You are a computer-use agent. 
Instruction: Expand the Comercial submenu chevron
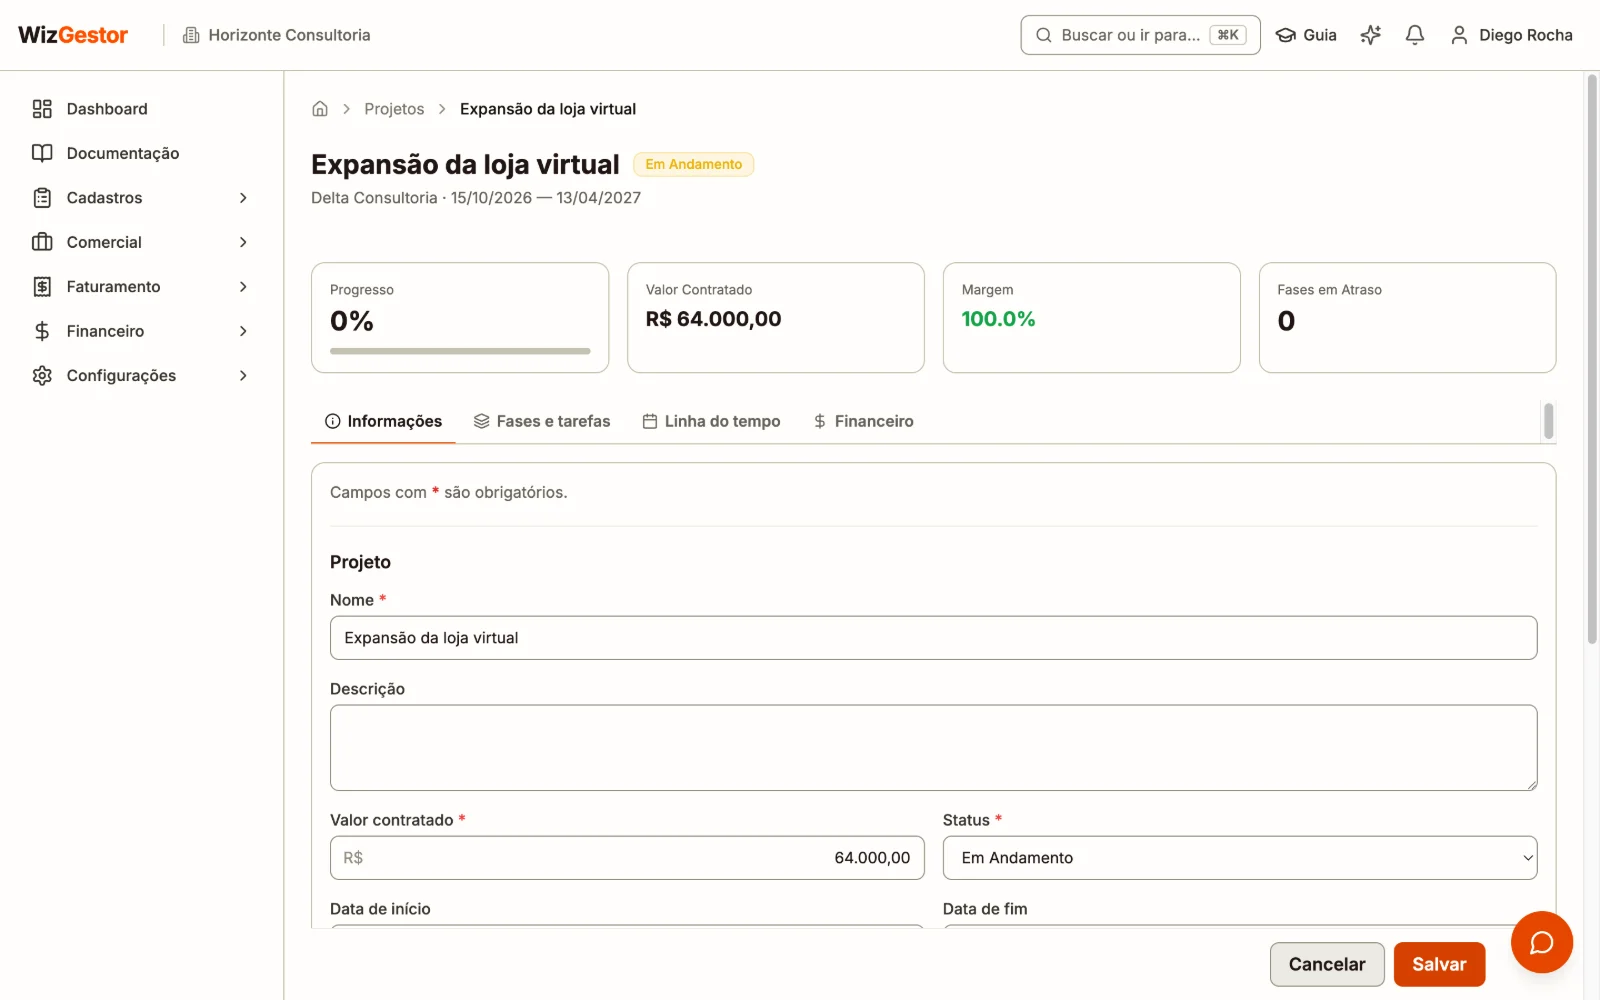[243, 242]
